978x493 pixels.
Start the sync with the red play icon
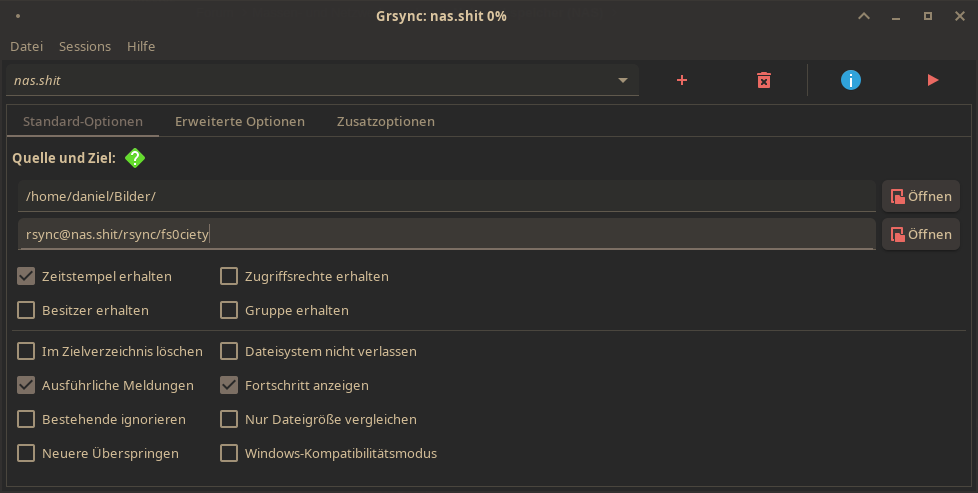pos(933,80)
